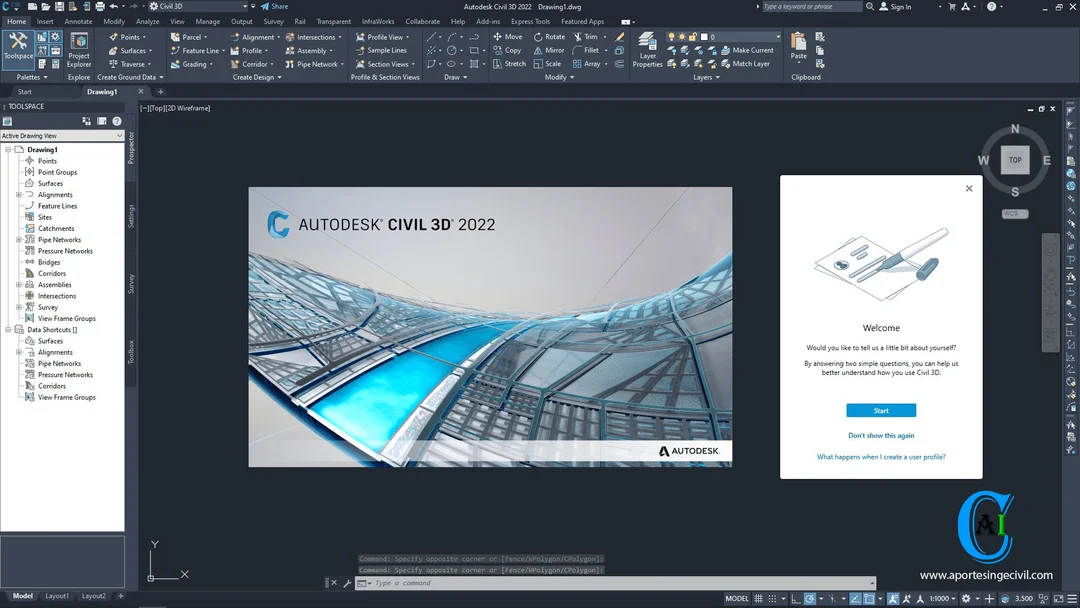
Task: Click the Parcel tool icon
Action: [x=176, y=37]
